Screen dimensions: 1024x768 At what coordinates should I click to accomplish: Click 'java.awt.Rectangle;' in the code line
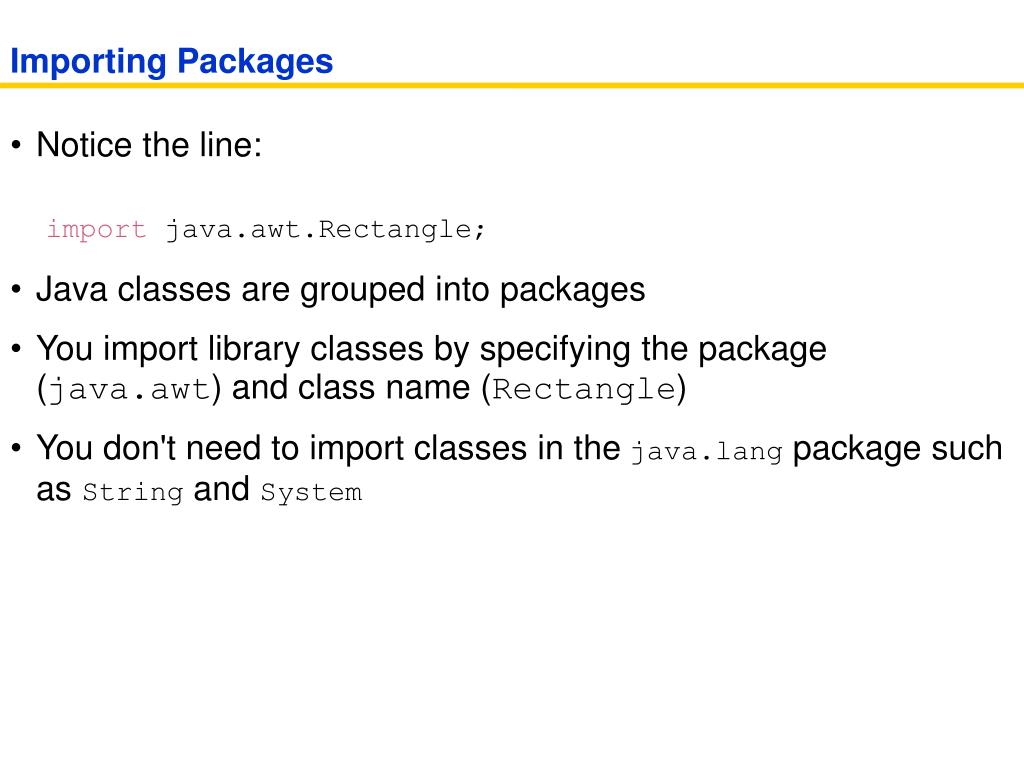coord(325,229)
